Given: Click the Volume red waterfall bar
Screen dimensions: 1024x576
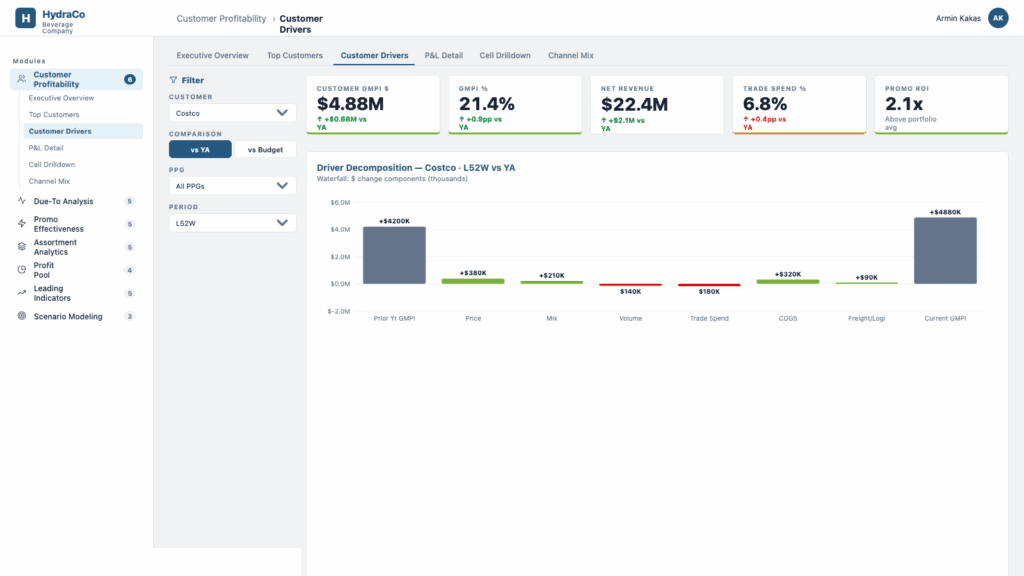Looking at the screenshot, I should tap(630, 285).
